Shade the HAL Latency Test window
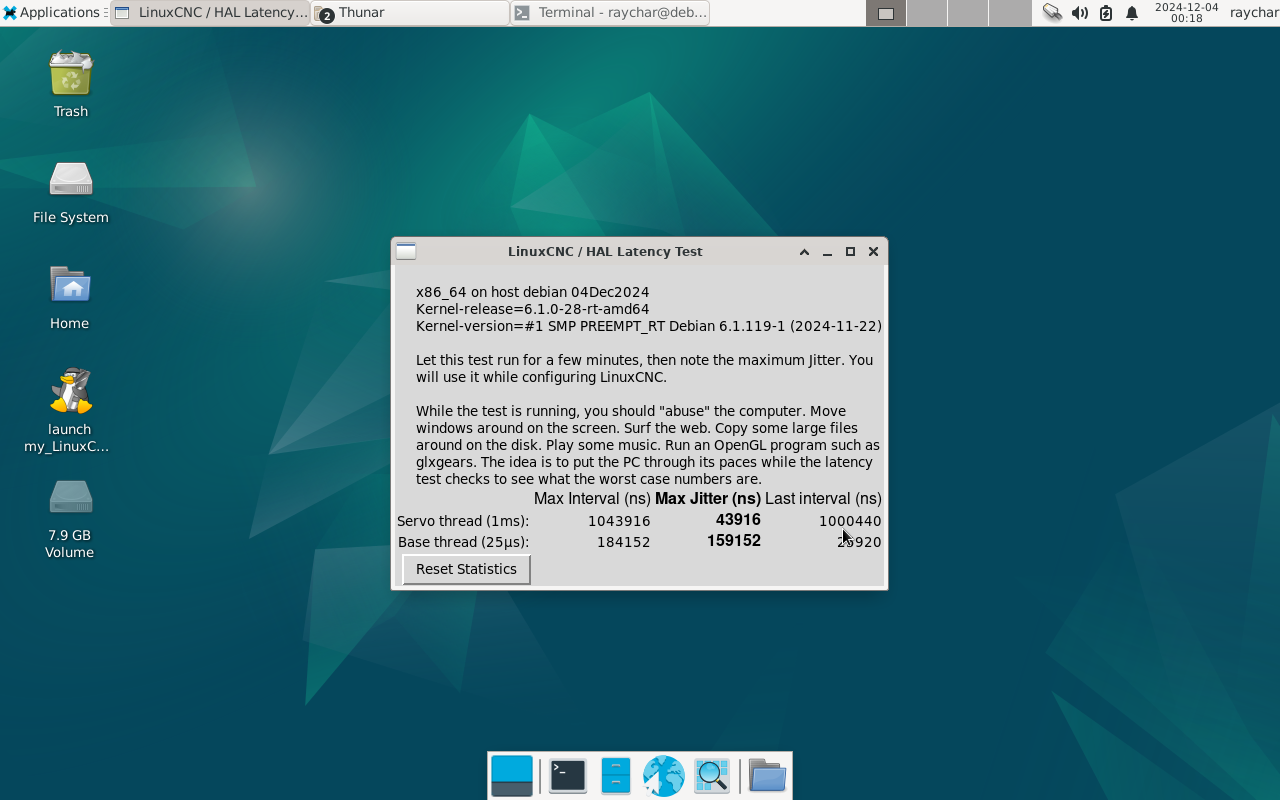Screen dimensions: 1280x800 pos(804,252)
